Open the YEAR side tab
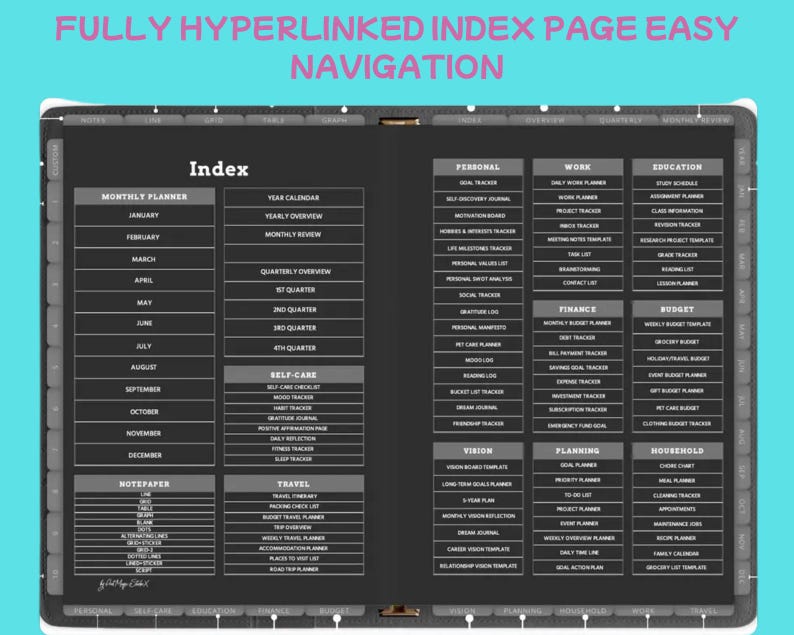Viewport: 794px width, 635px height. click(741, 158)
